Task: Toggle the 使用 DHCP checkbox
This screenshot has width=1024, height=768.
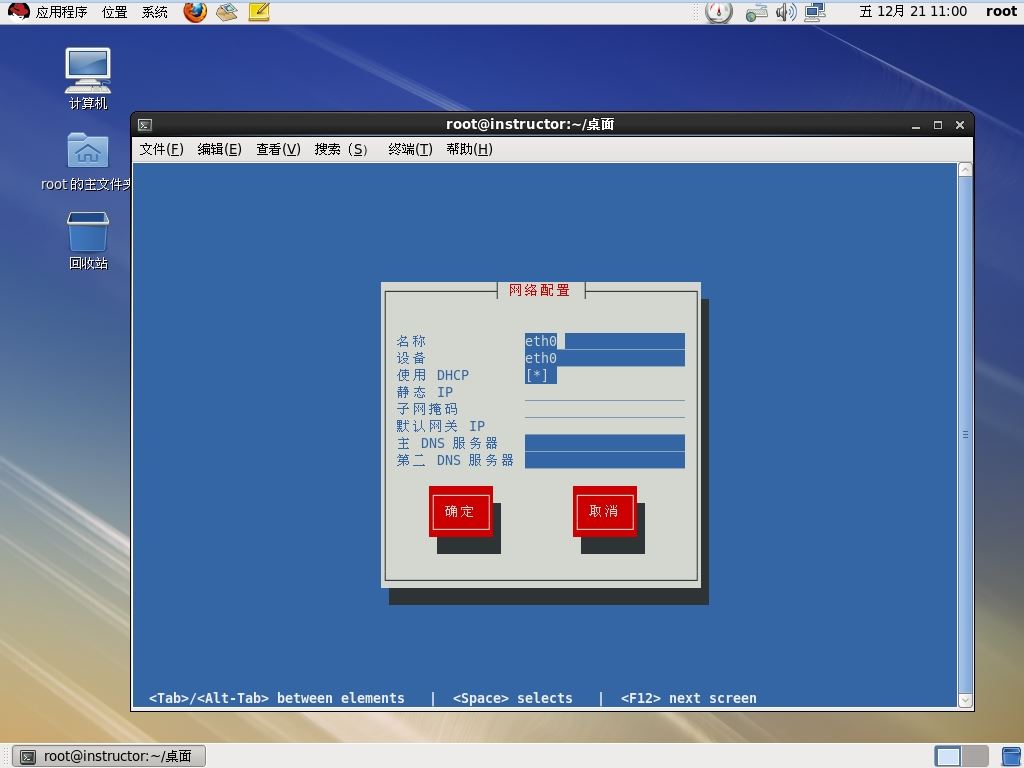Action: 540,375
